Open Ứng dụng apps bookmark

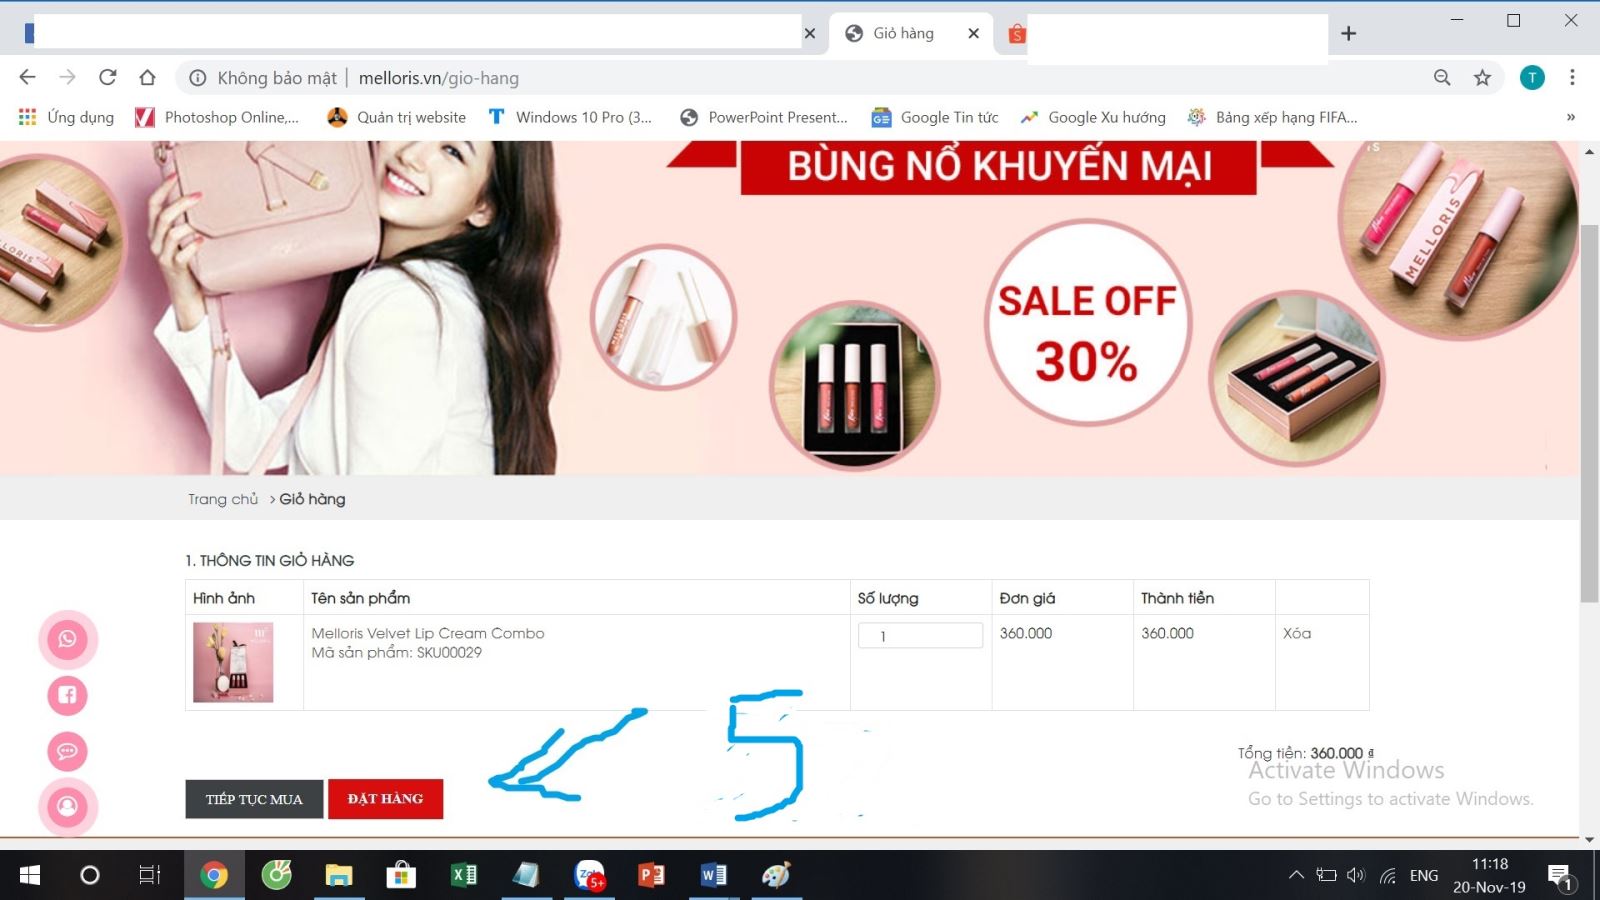67,117
